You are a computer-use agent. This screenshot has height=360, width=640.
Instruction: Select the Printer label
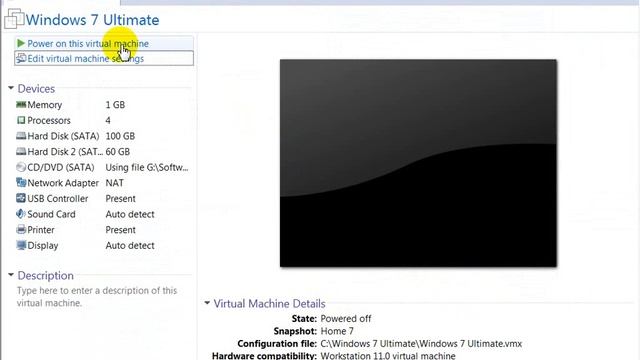coord(41,230)
